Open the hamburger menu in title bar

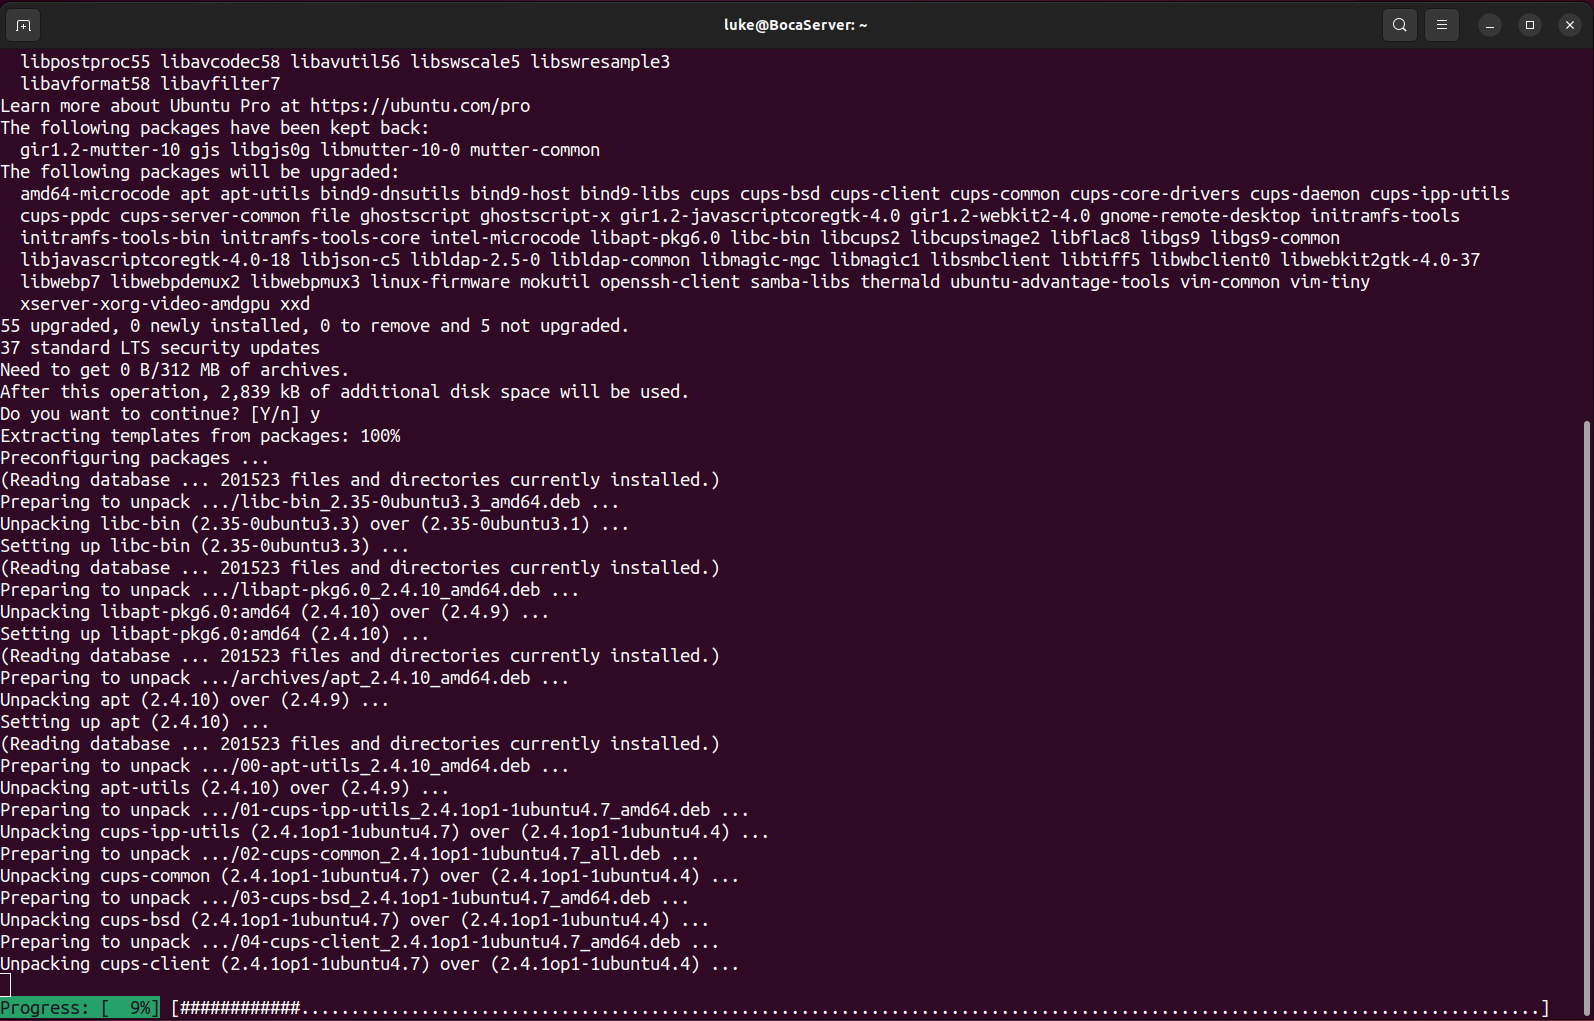[x=1441, y=25]
